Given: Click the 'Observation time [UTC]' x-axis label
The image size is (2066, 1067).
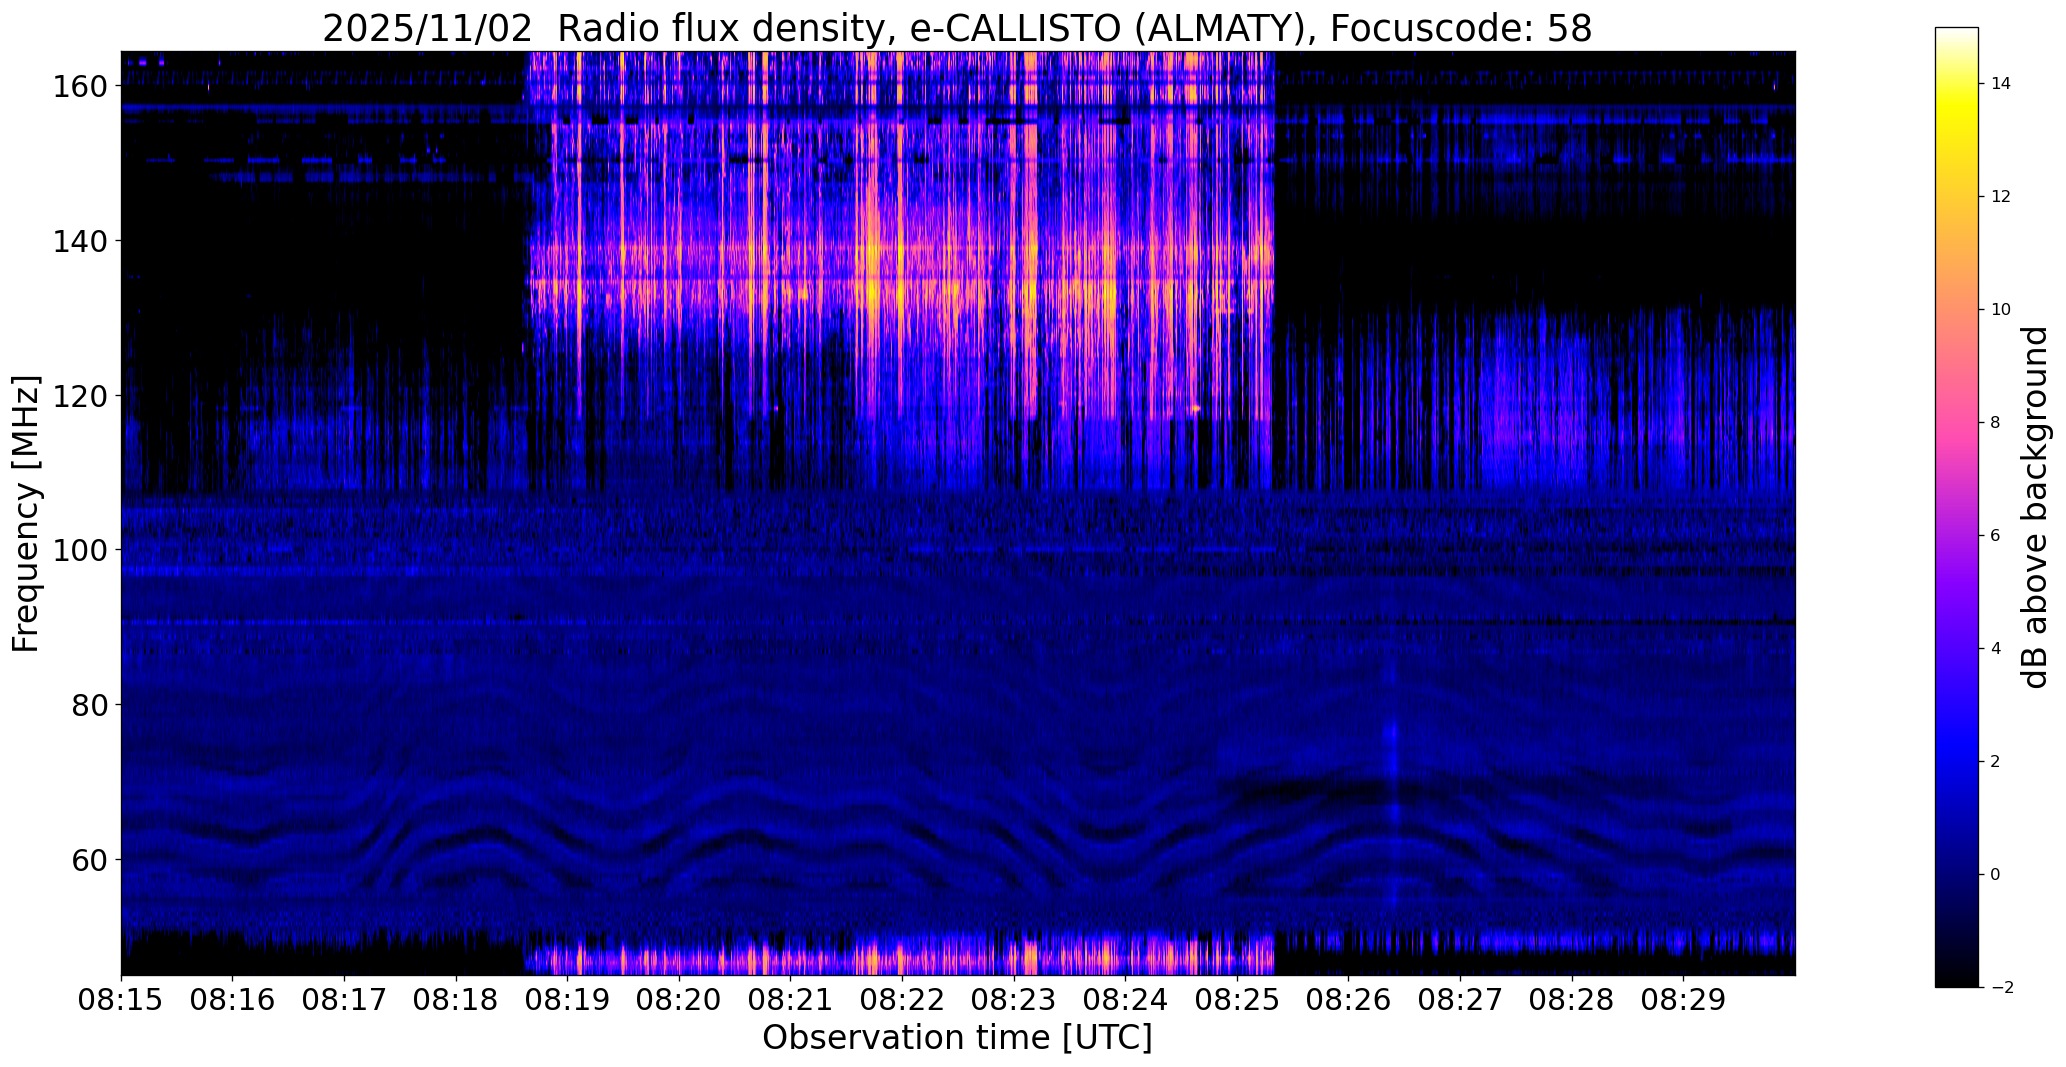Looking at the screenshot, I should pyautogui.click(x=957, y=1038).
